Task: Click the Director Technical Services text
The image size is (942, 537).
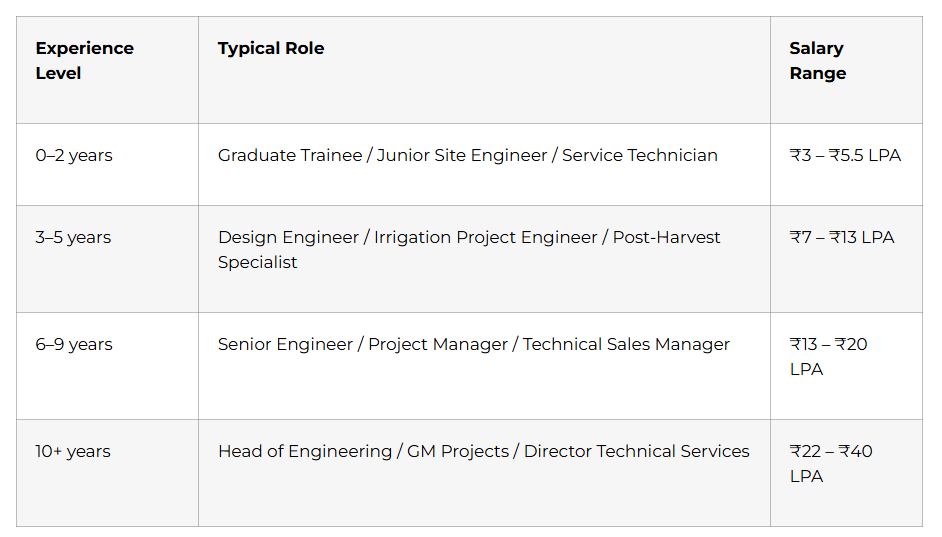Action: point(637,451)
